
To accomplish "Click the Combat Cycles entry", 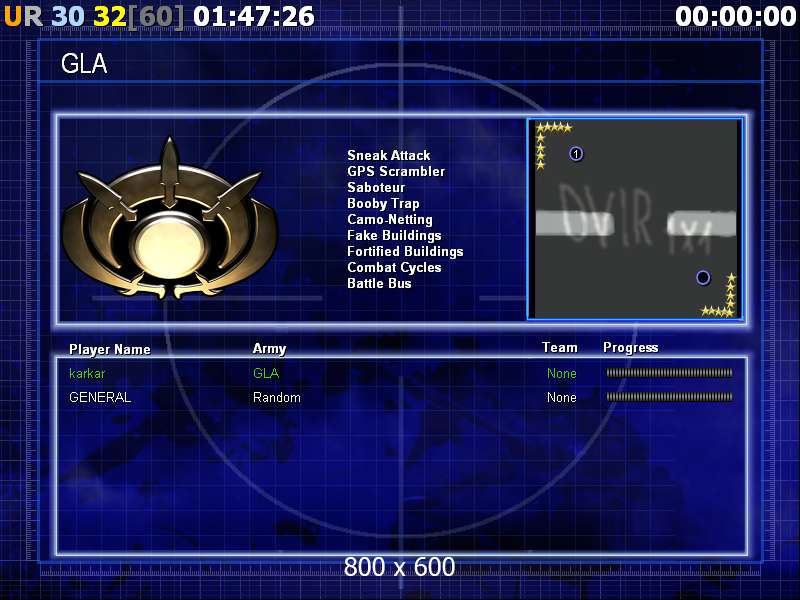I will click(x=394, y=267).
